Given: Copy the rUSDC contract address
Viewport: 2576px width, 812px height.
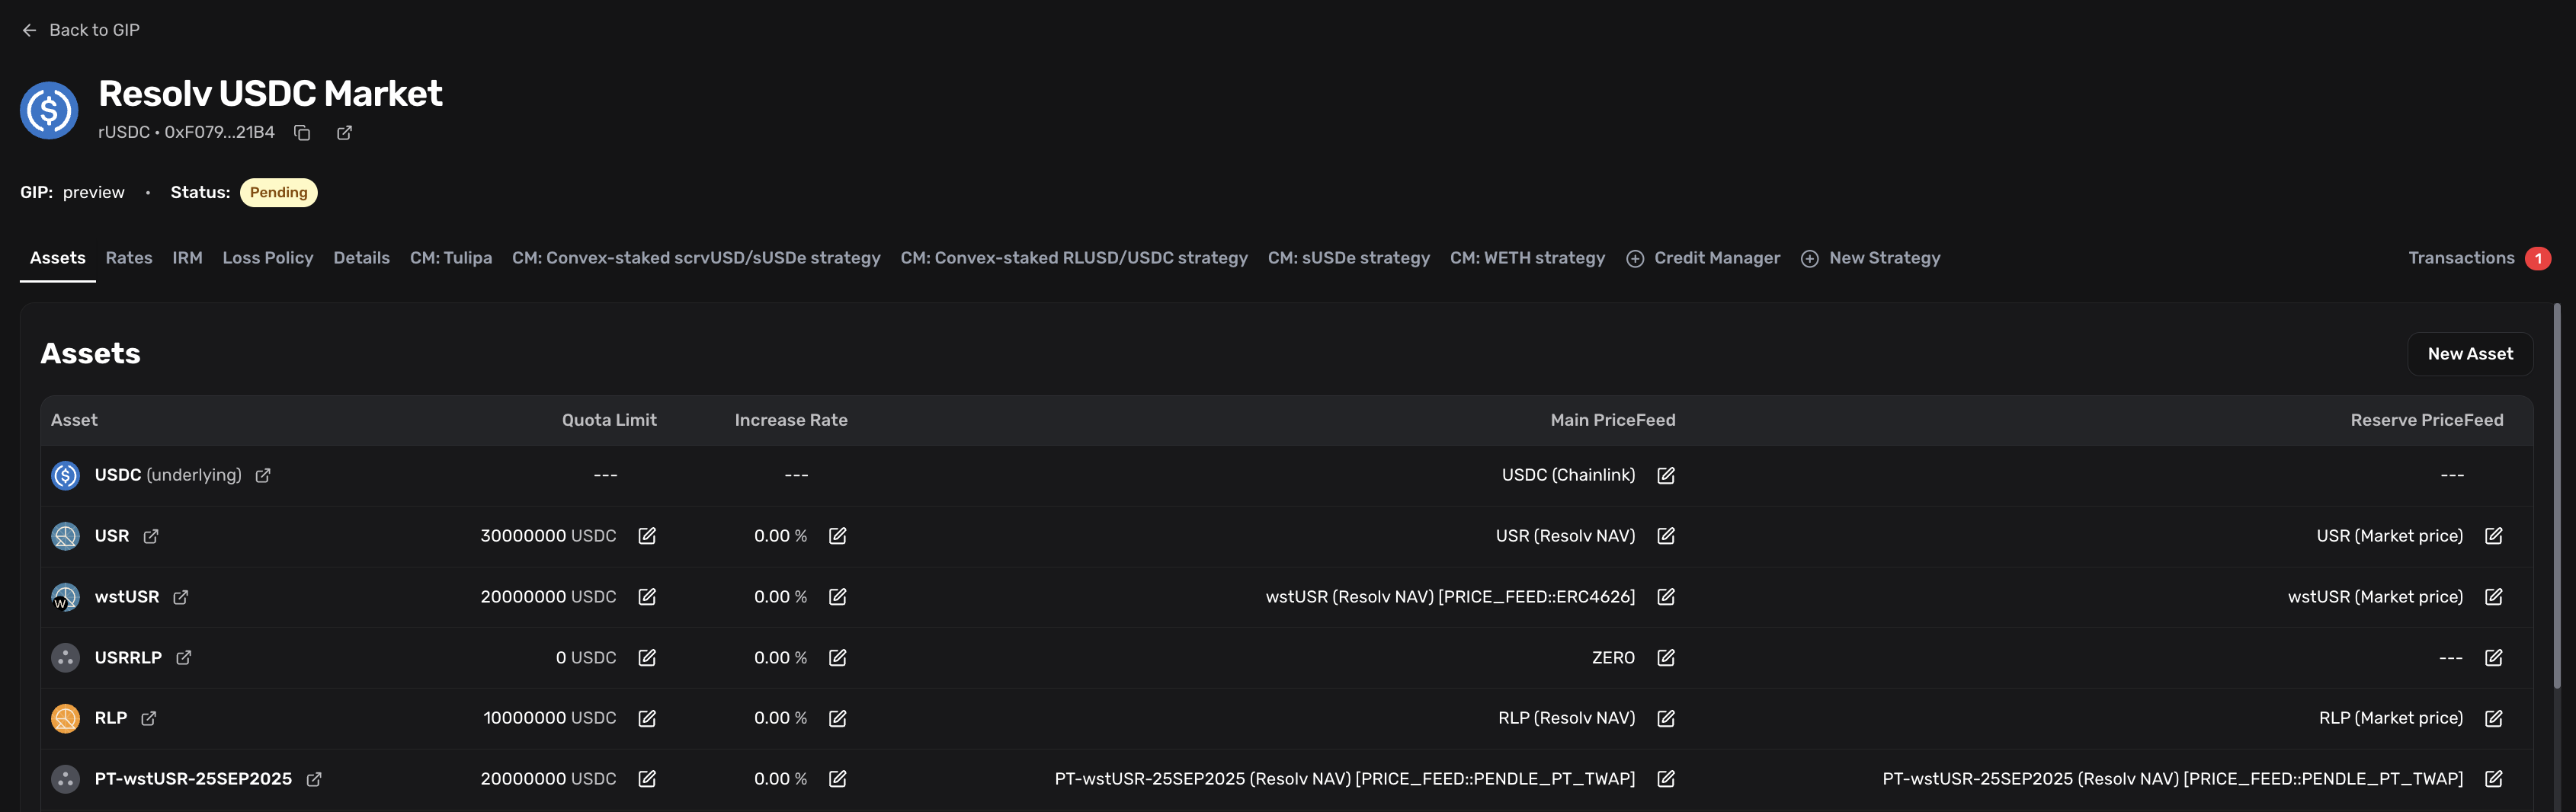Looking at the screenshot, I should (302, 133).
